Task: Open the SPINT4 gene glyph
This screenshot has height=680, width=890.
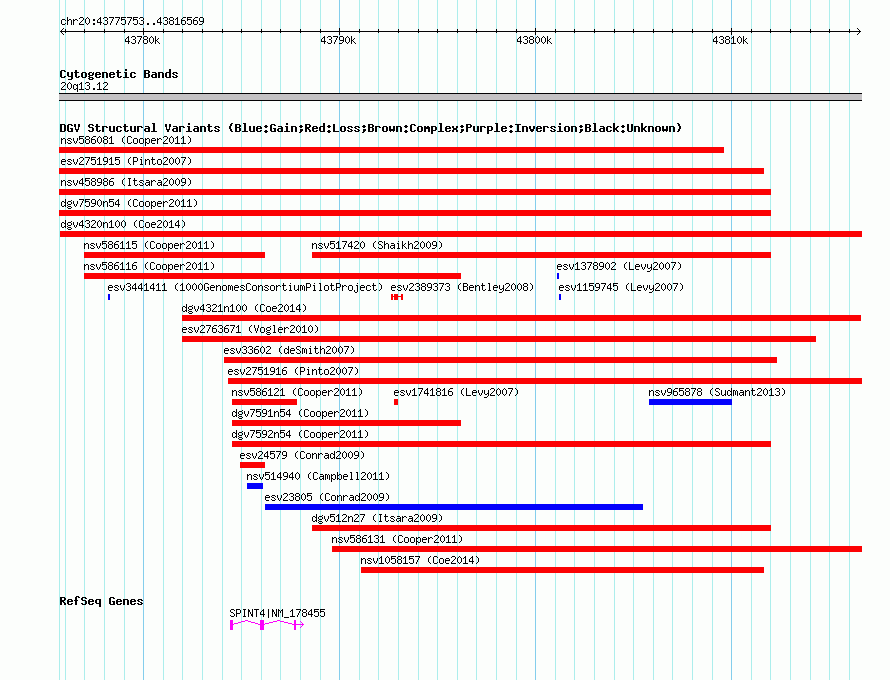Action: (x=267, y=625)
